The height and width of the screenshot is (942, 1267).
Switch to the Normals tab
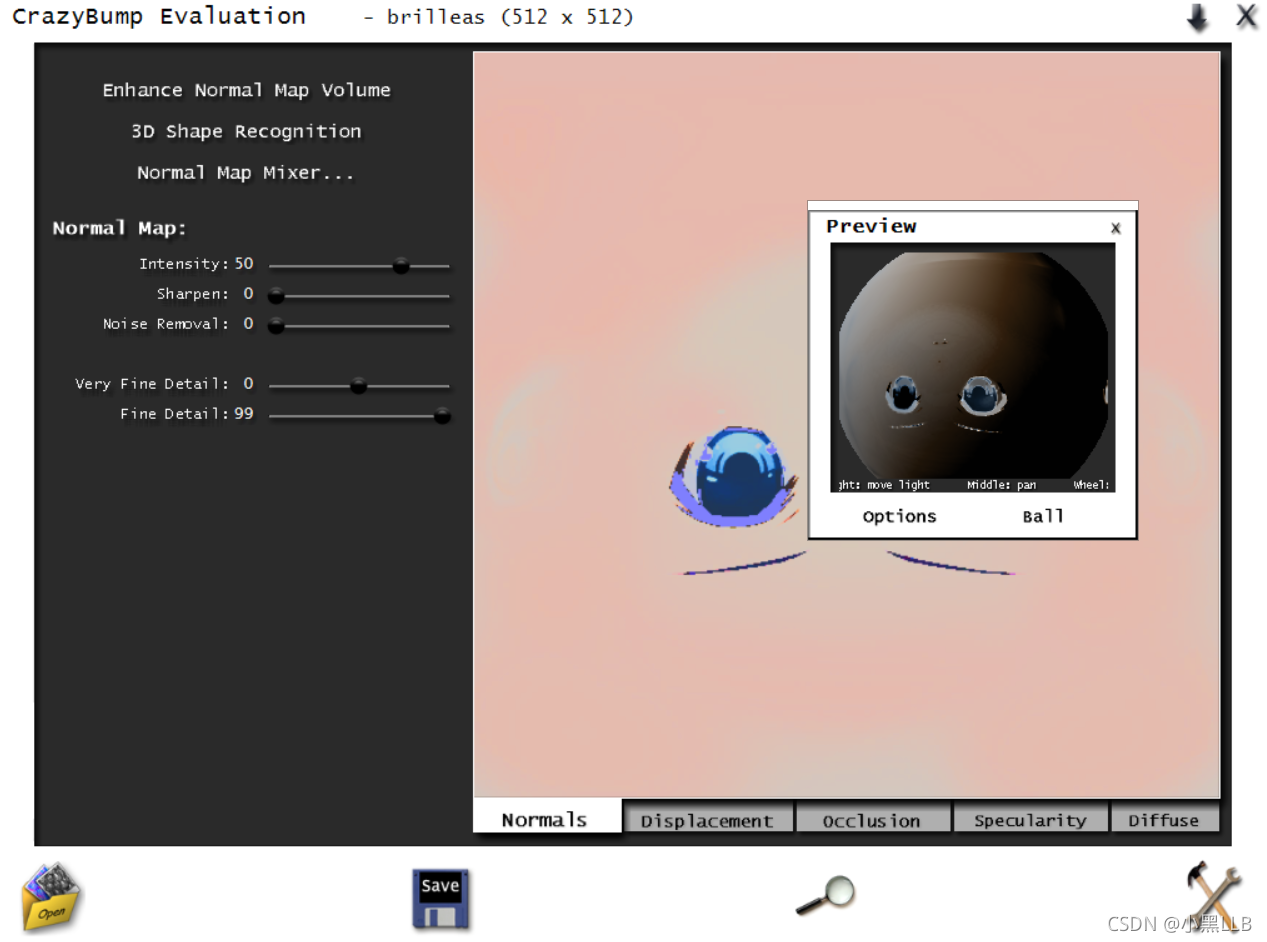pos(546,818)
